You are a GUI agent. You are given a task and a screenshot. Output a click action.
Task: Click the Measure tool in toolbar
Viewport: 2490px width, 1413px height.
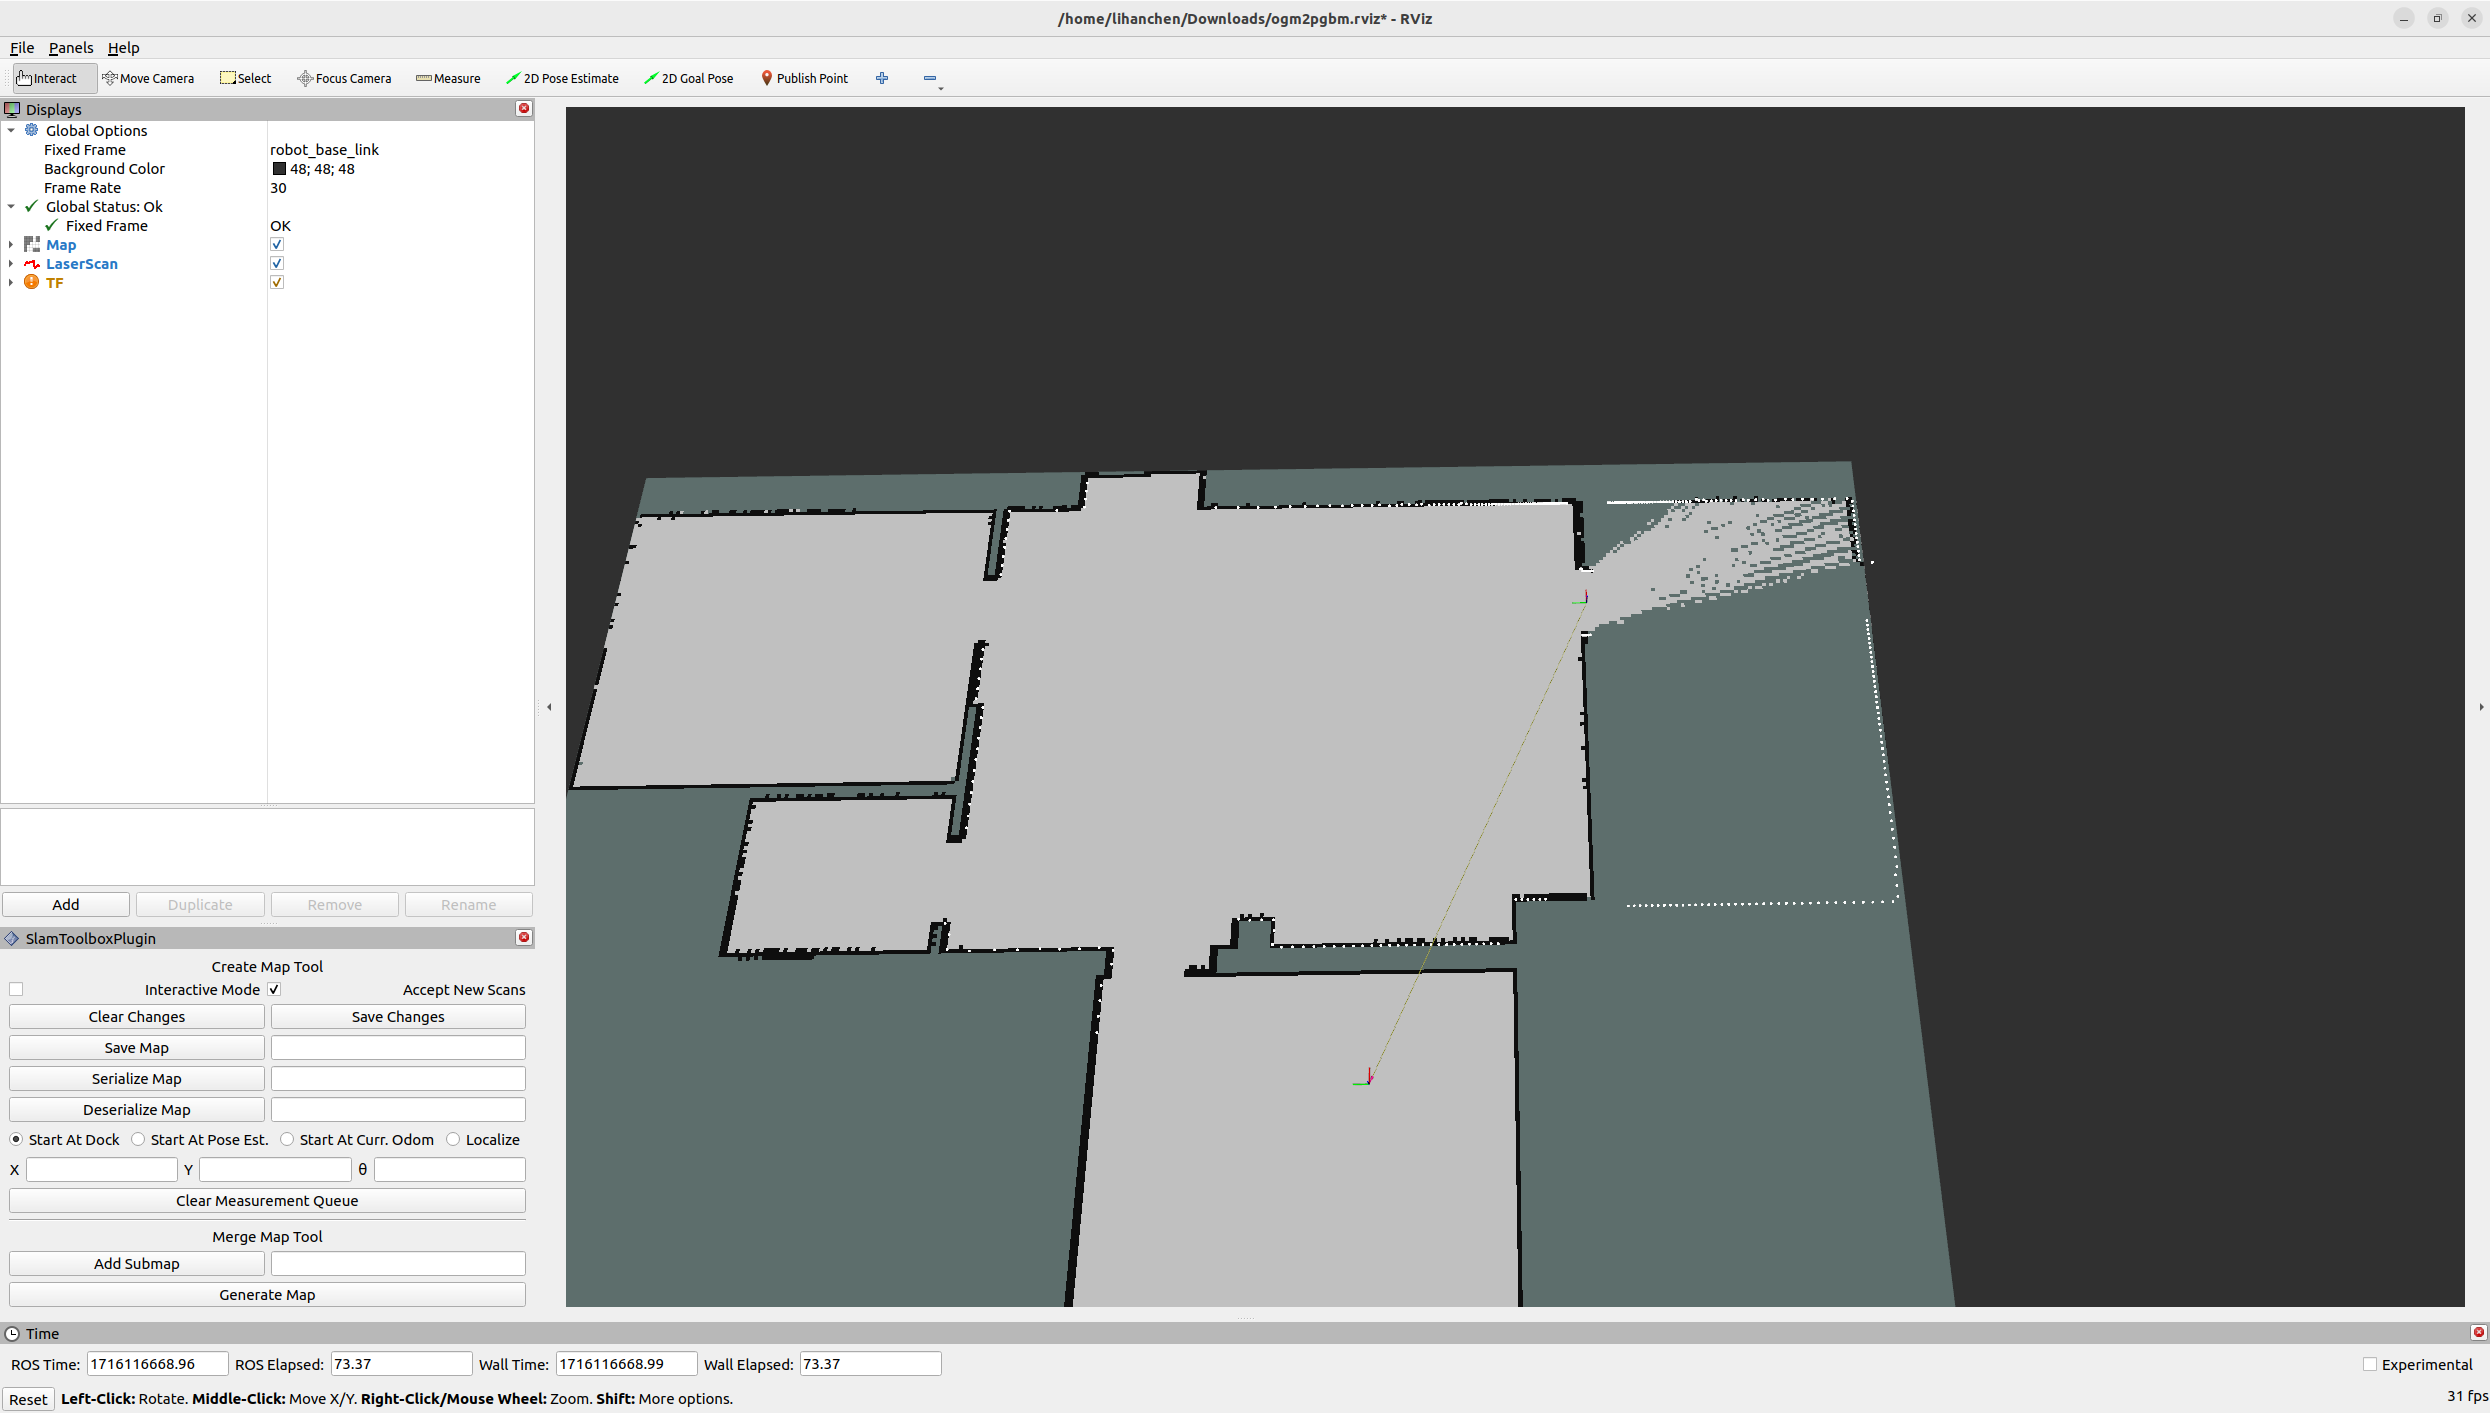point(446,77)
